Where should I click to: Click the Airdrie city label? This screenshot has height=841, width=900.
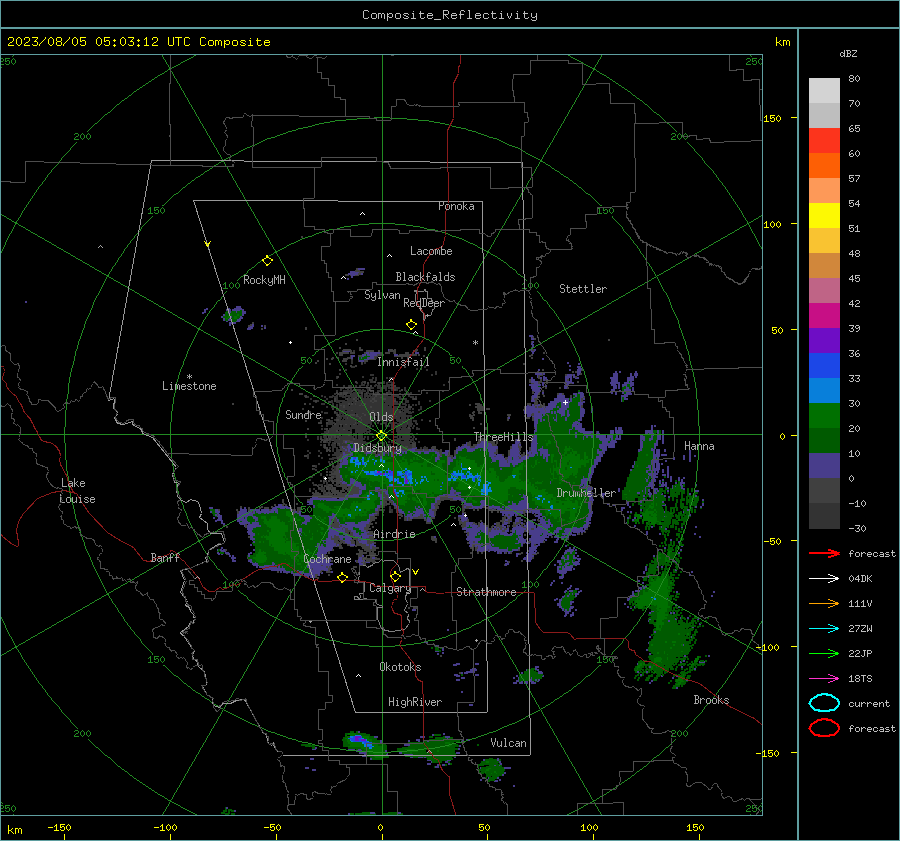point(394,534)
